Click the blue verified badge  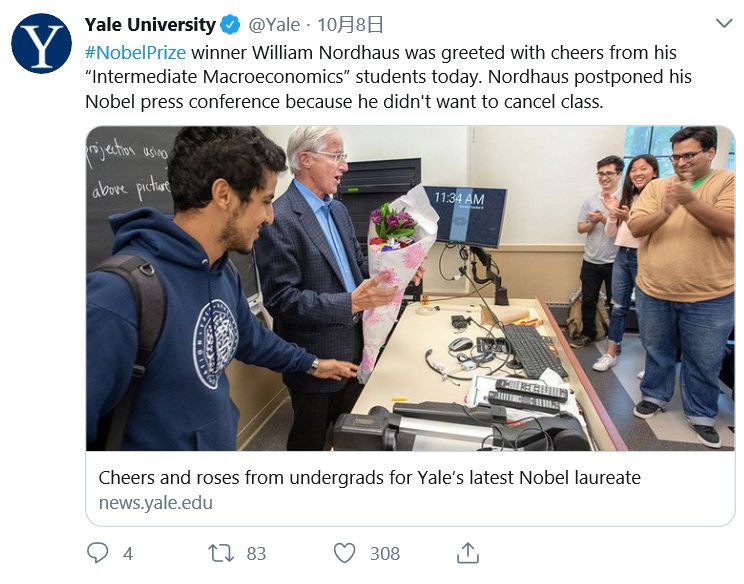(231, 25)
